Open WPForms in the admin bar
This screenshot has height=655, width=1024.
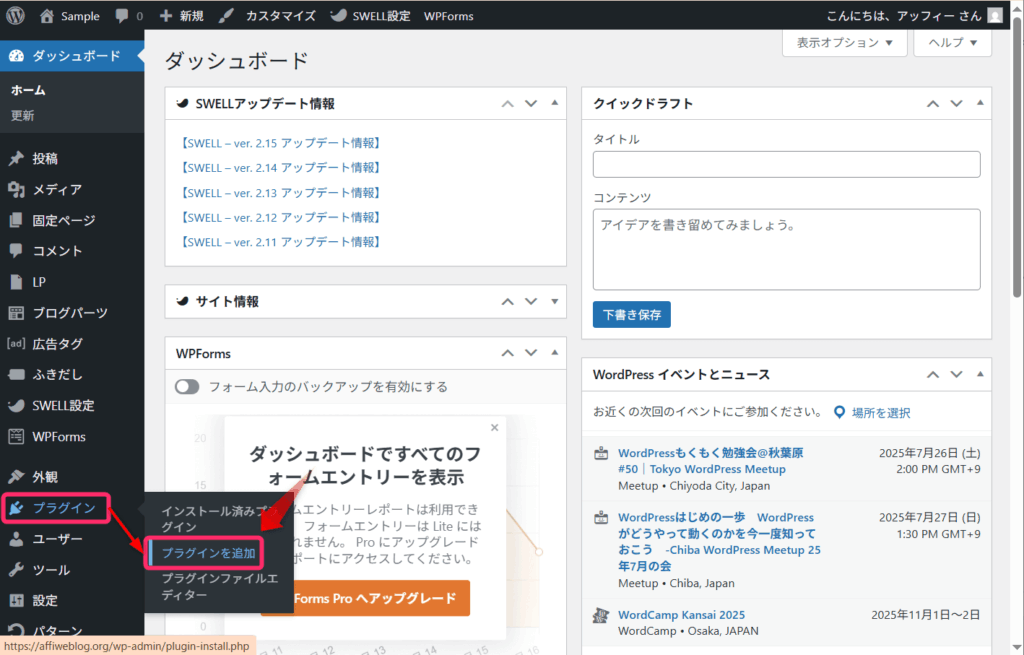coord(449,16)
